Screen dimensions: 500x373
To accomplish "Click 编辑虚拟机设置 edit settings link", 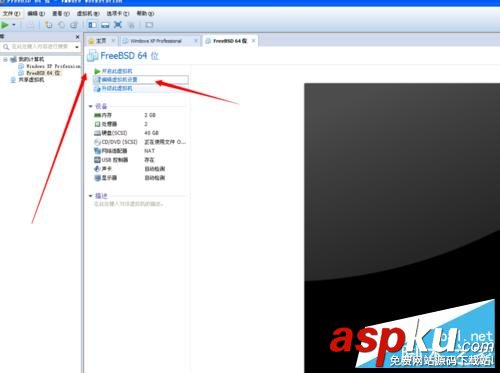I will point(120,80).
